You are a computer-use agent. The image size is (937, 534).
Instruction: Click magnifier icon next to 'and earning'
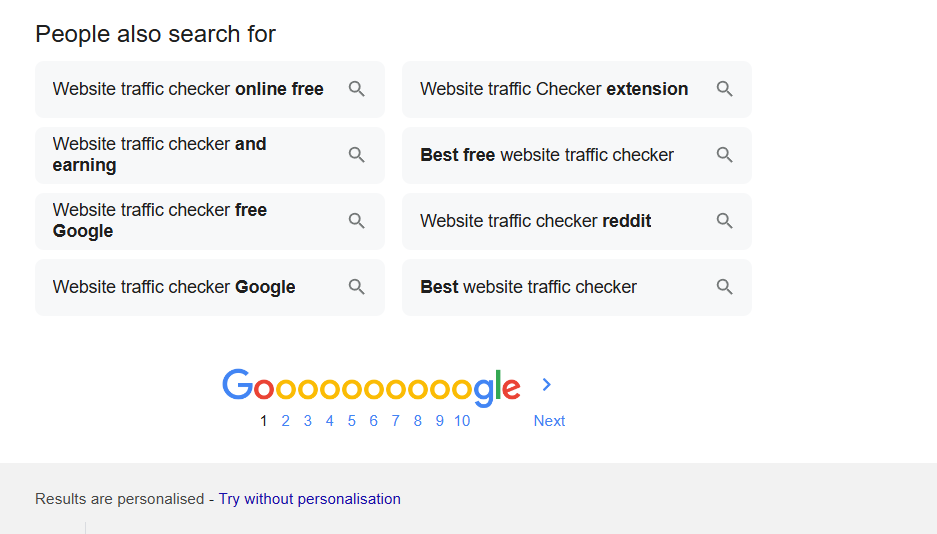357,155
